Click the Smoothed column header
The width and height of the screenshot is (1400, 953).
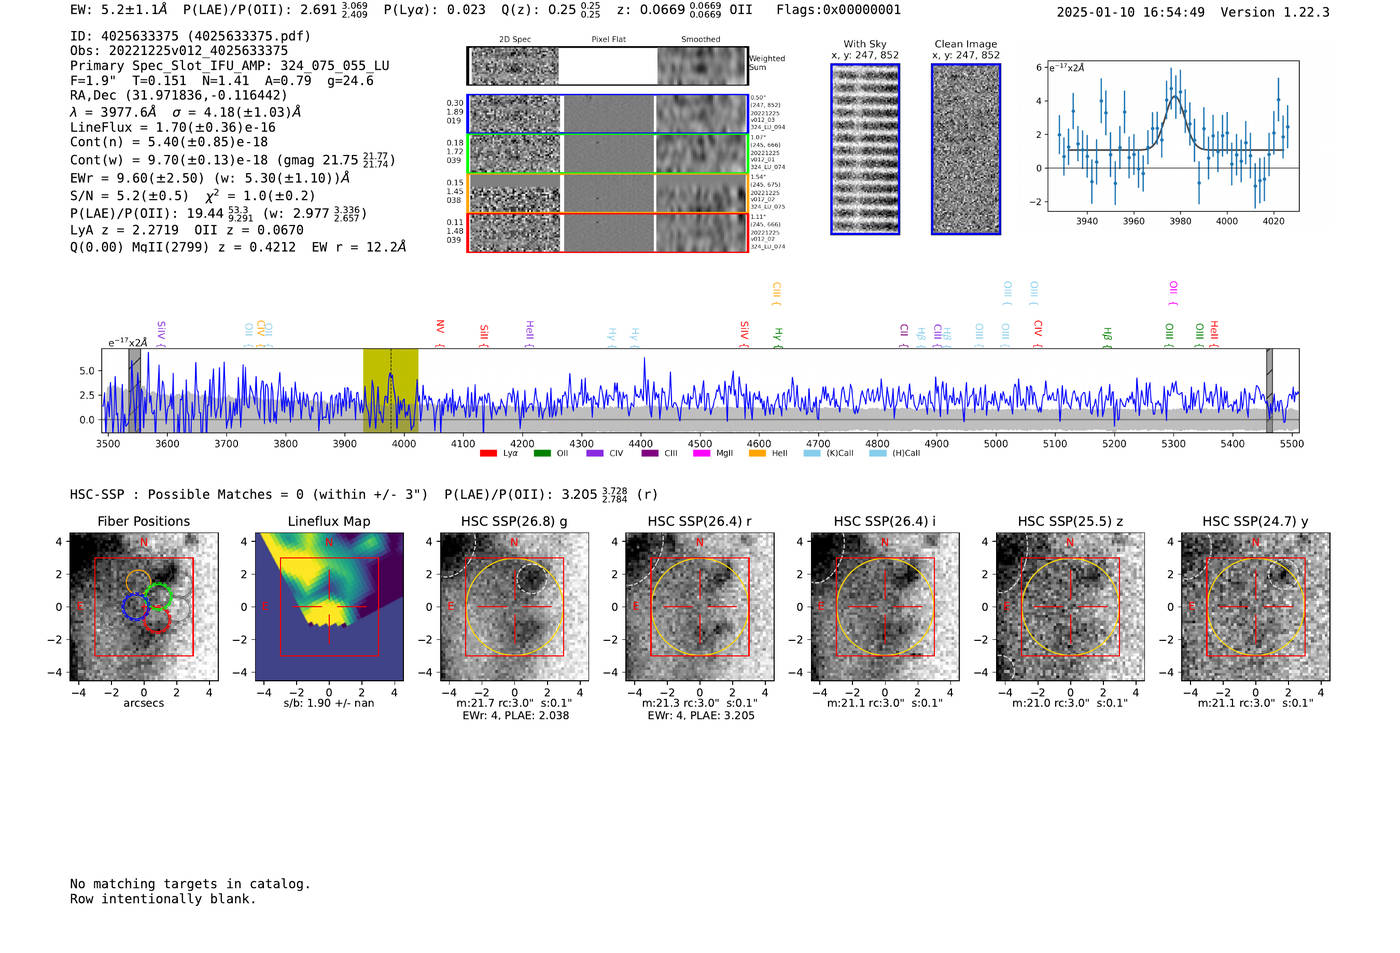pos(700,40)
